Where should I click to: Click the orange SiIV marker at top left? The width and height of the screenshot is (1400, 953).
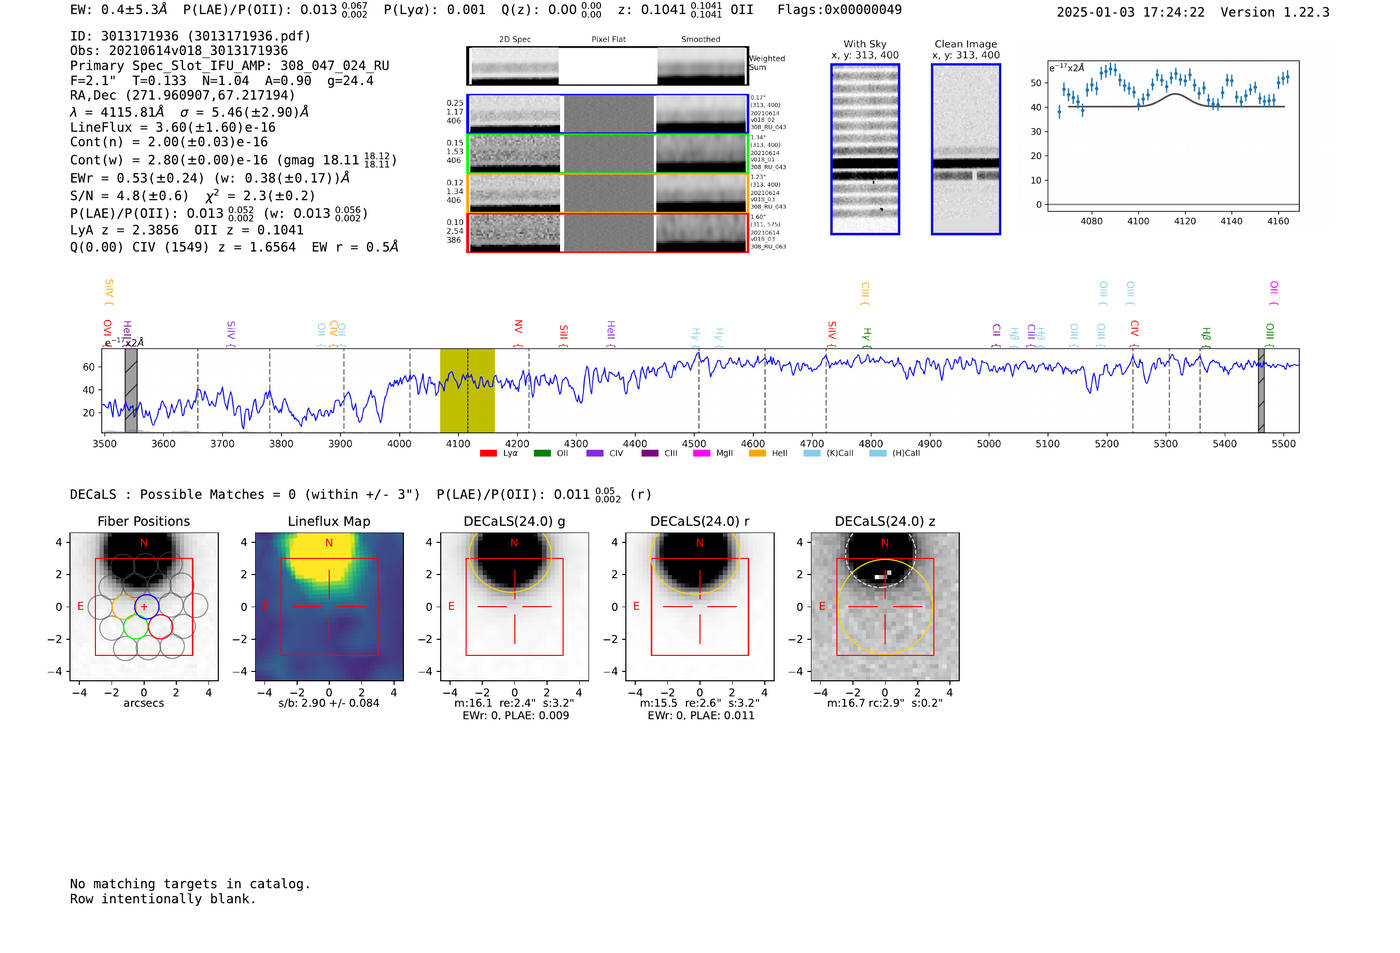point(108,292)
